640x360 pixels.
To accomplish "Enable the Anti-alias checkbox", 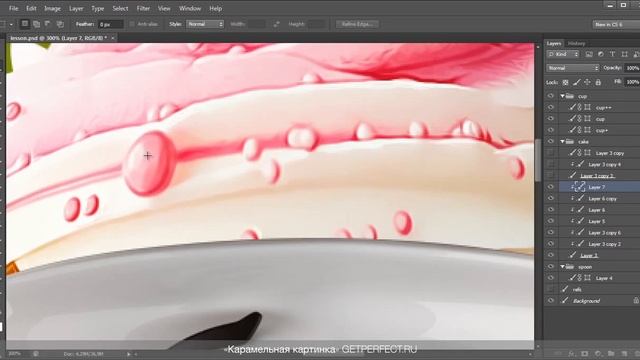I will (x=132, y=24).
